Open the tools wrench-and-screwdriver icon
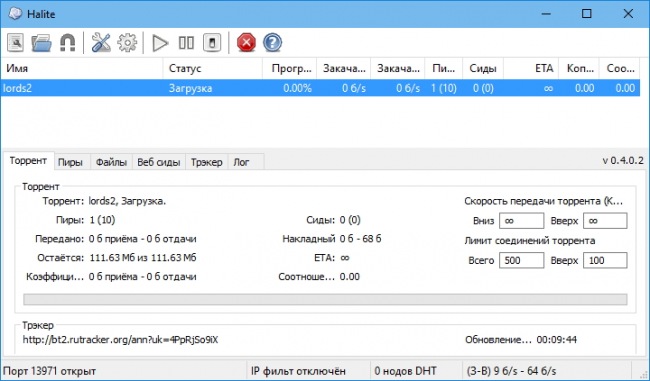 click(101, 43)
